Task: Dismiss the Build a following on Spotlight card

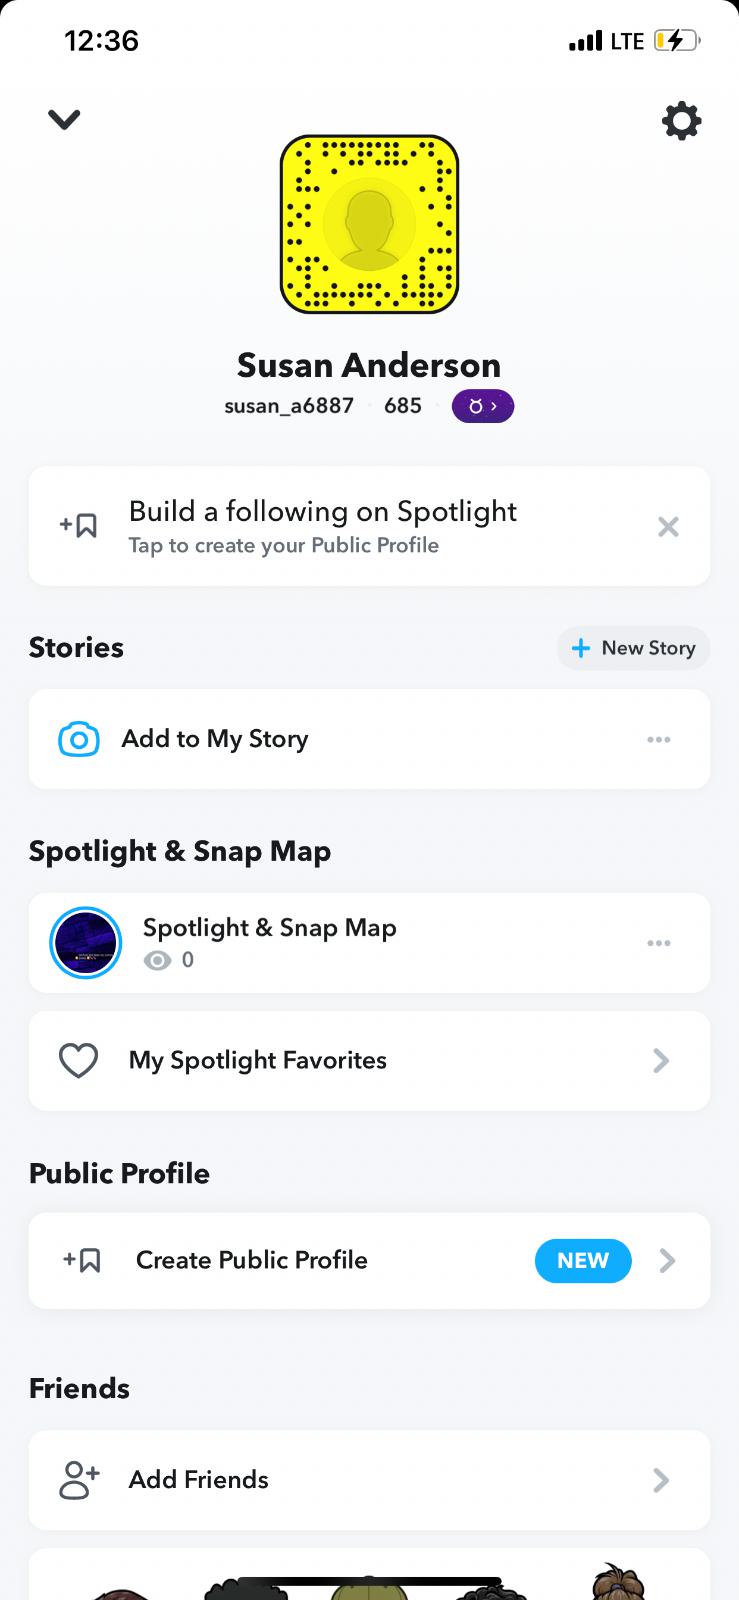Action: pos(668,527)
